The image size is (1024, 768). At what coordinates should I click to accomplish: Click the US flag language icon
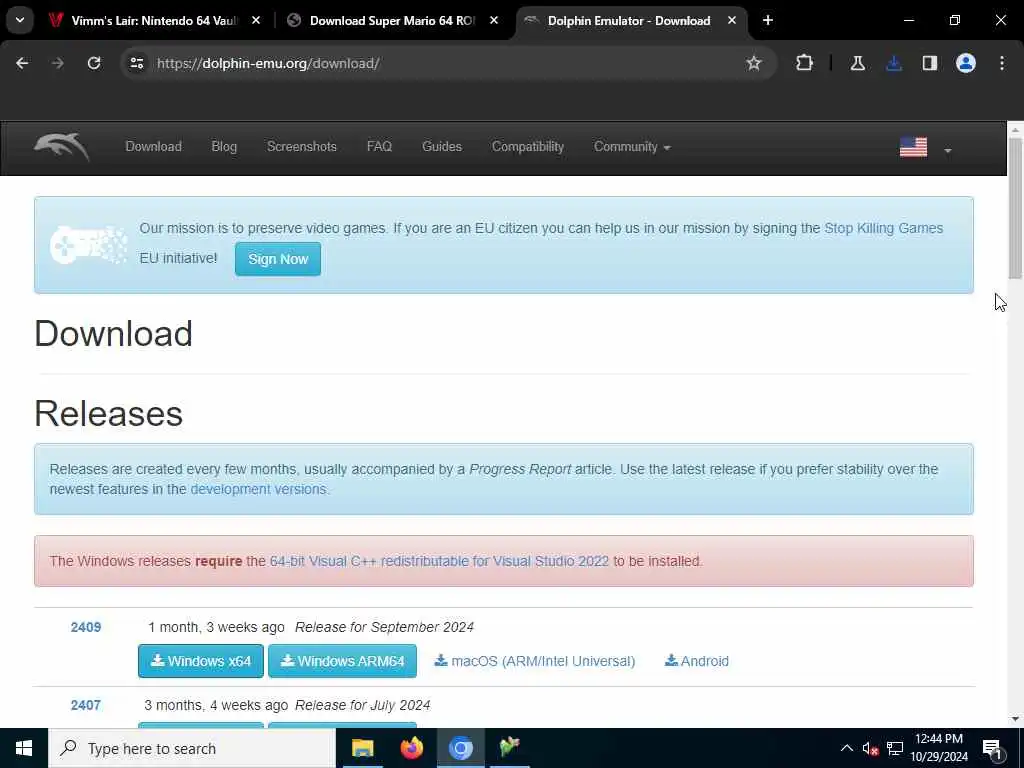(914, 148)
